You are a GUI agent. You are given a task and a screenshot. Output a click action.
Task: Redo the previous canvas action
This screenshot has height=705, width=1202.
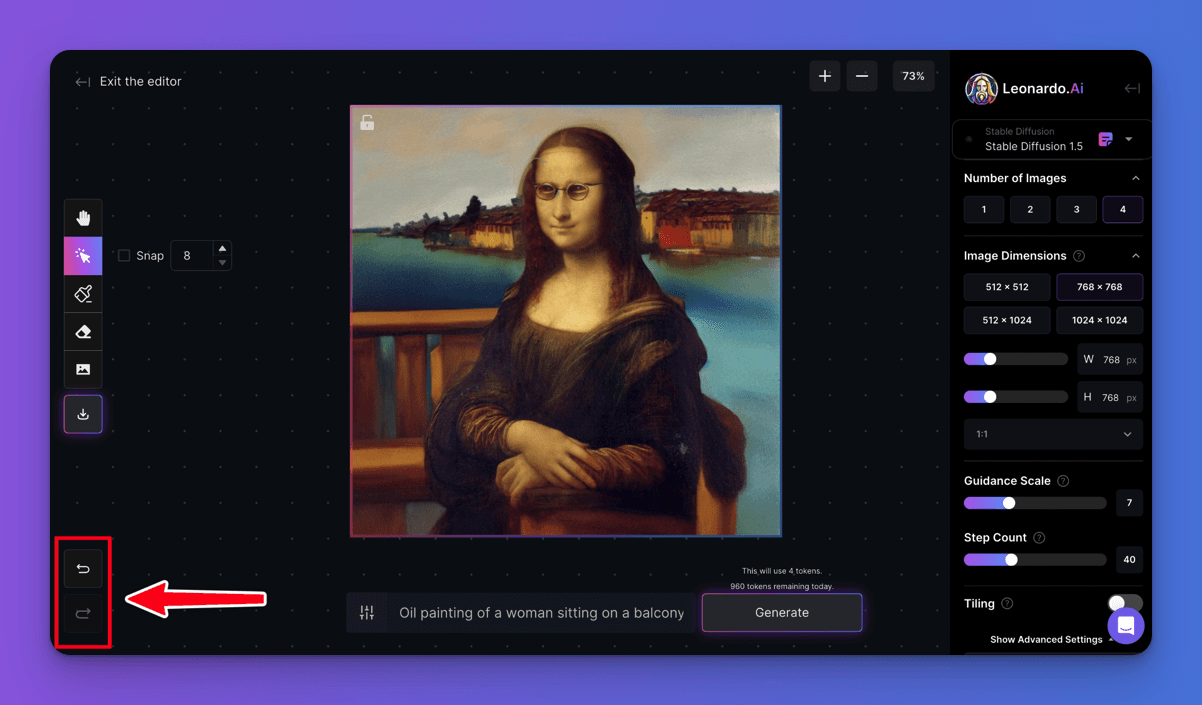coord(83,613)
